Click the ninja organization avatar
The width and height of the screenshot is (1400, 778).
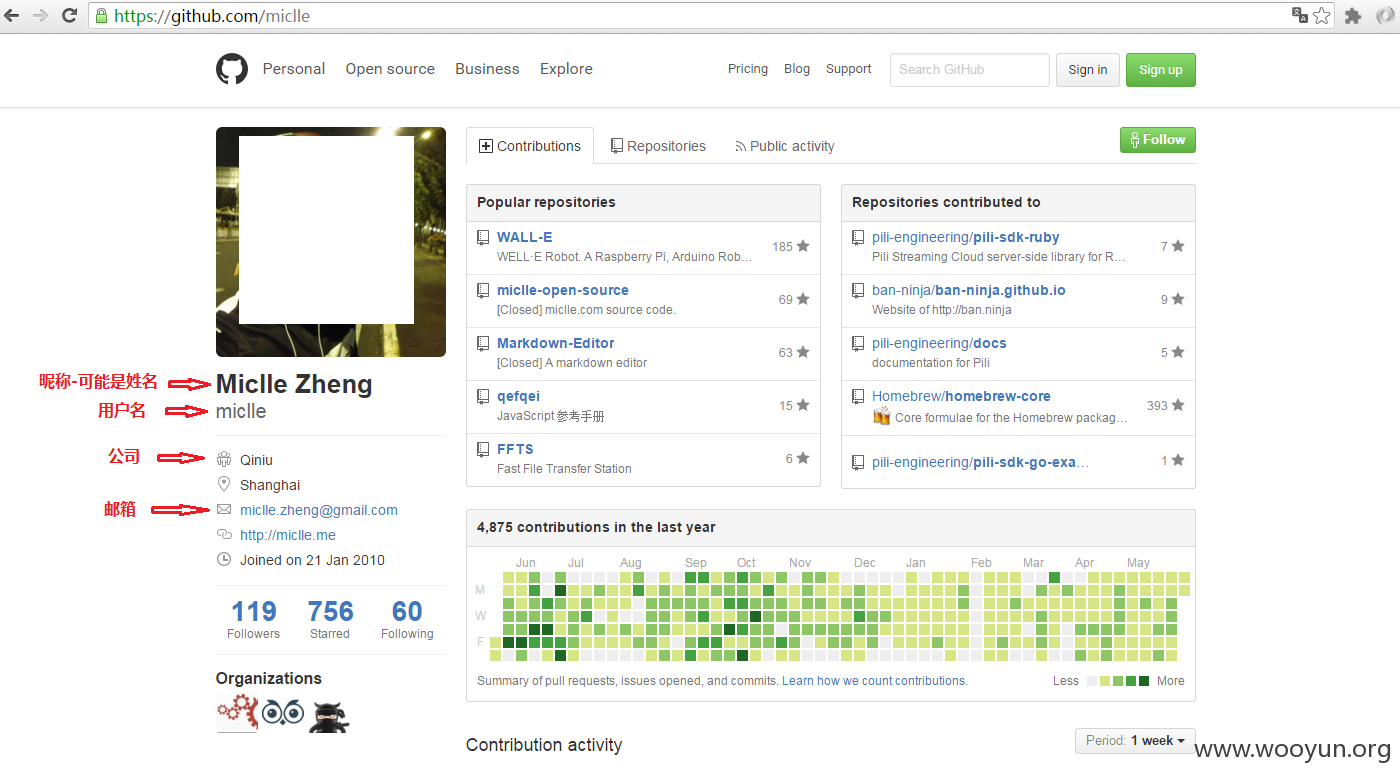[x=329, y=716]
